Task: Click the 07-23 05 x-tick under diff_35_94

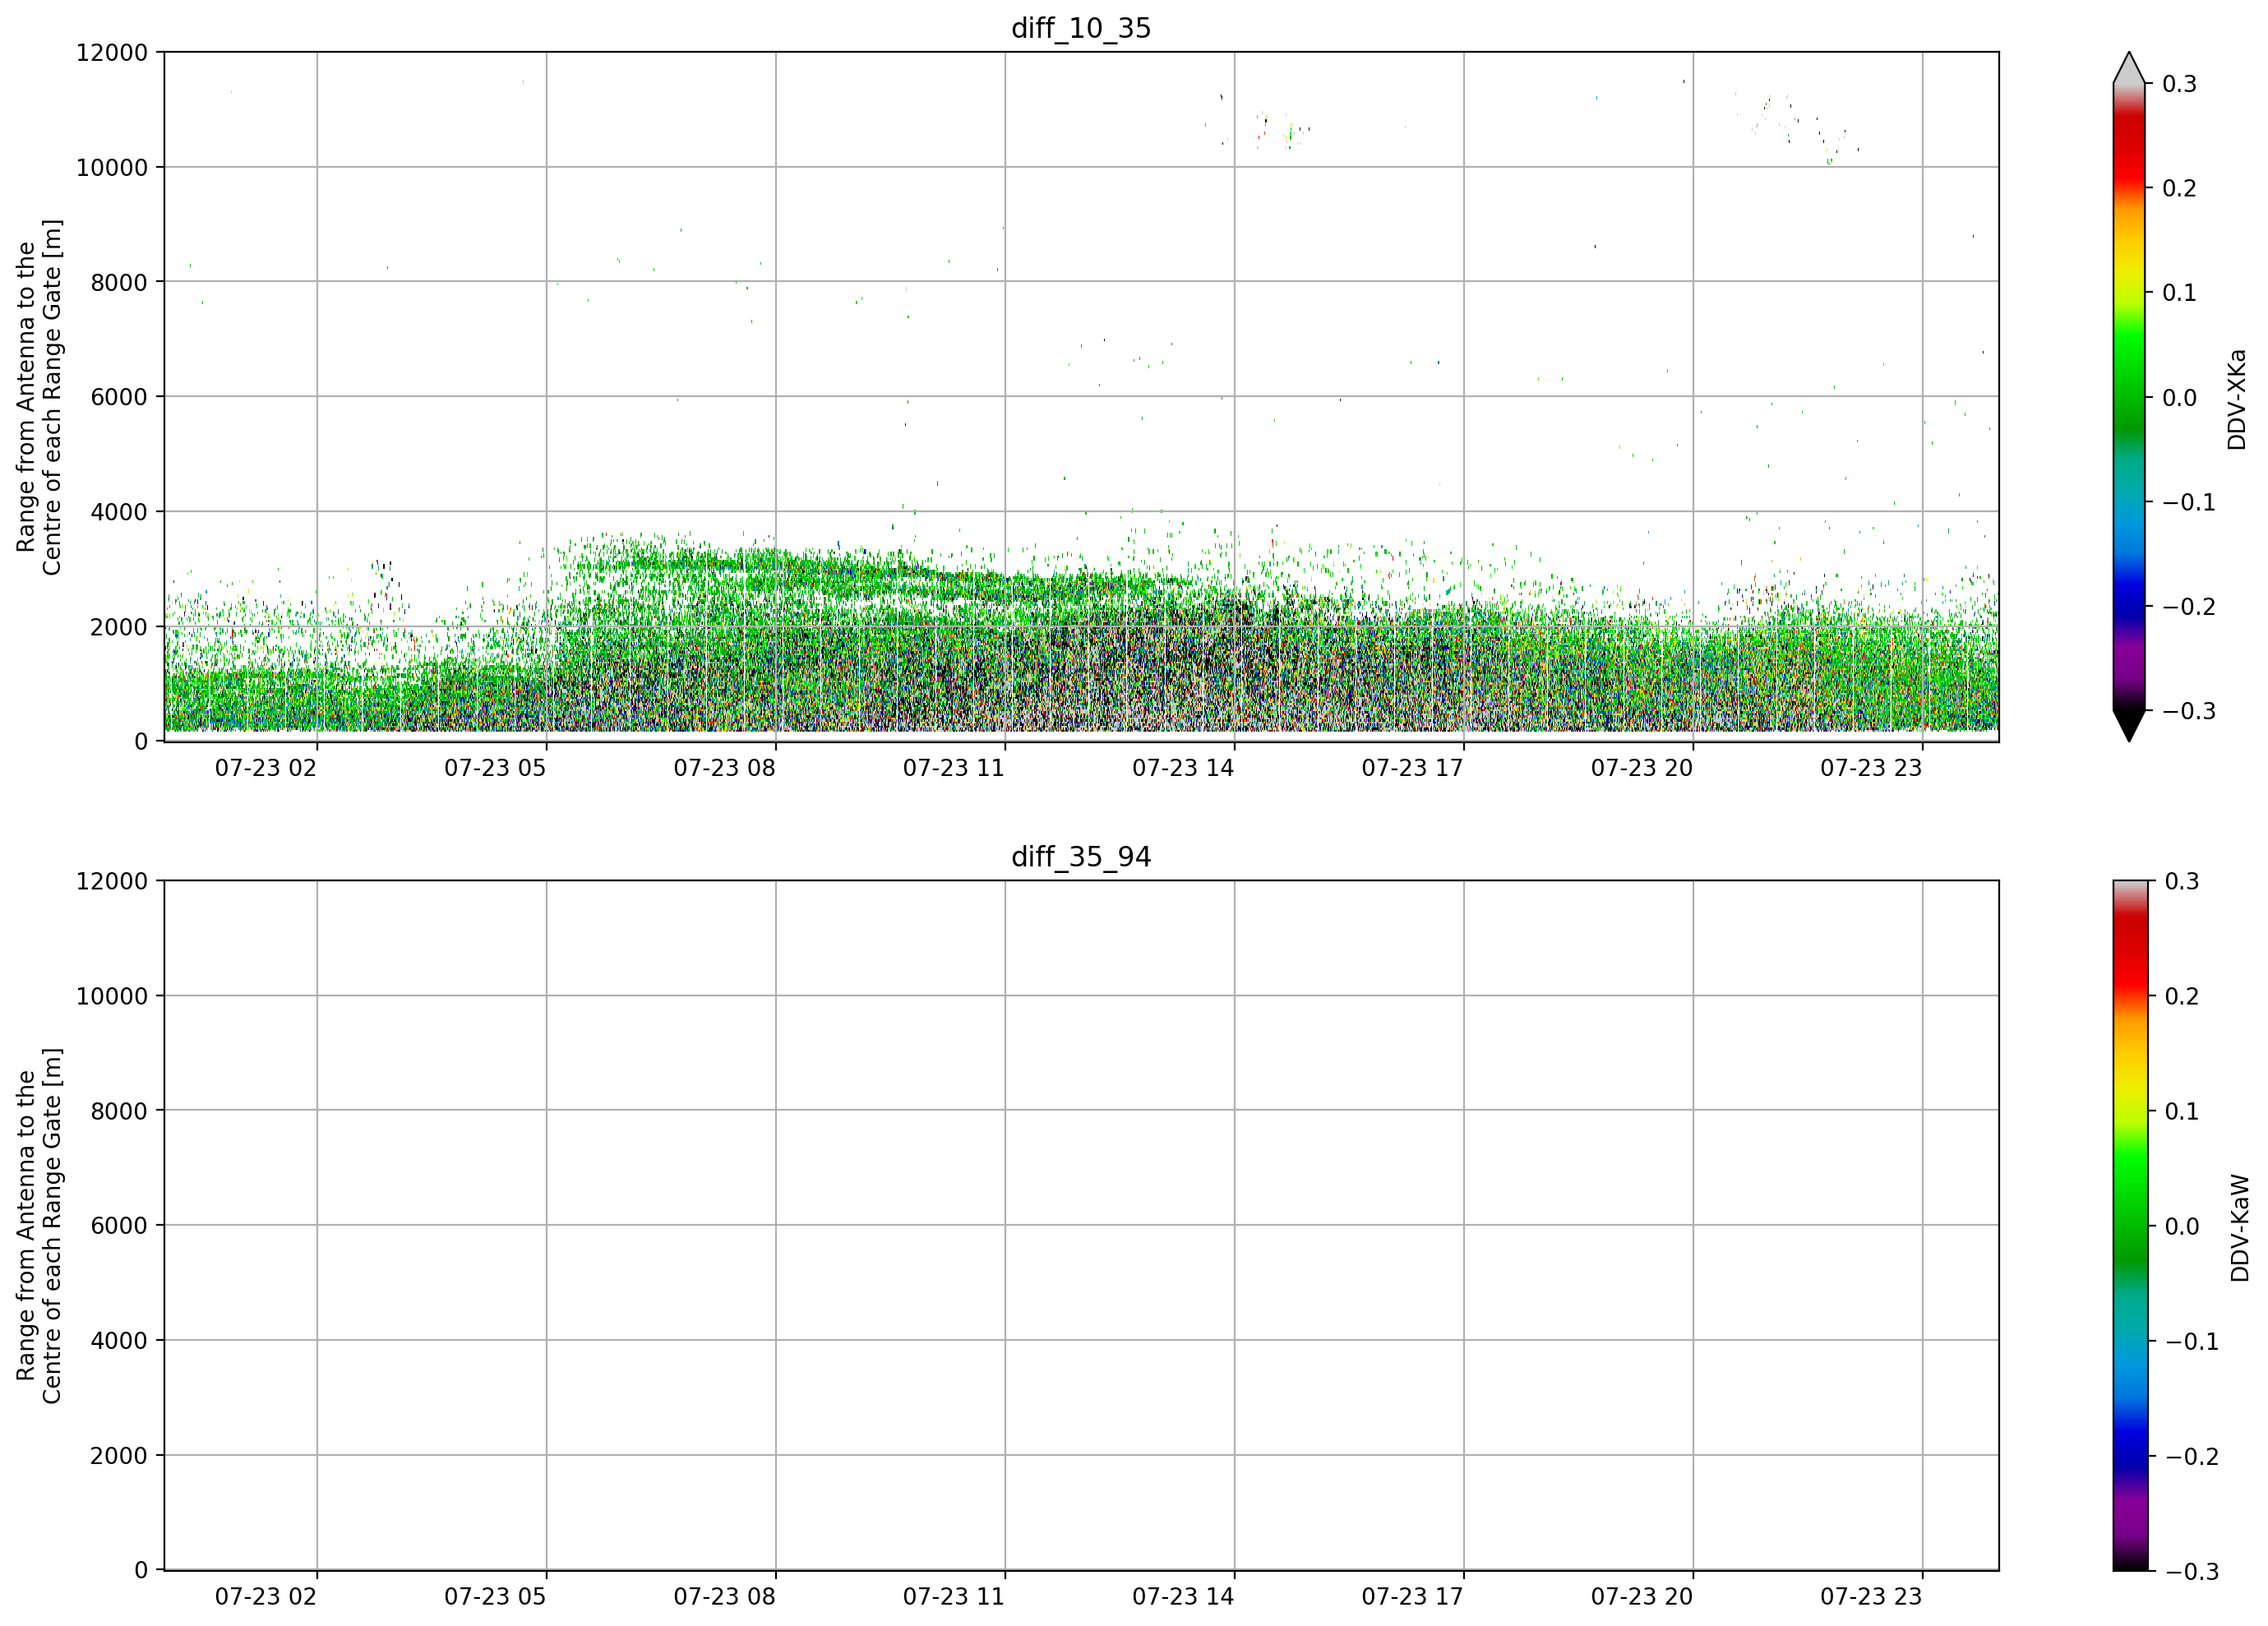Action: click(x=495, y=1597)
